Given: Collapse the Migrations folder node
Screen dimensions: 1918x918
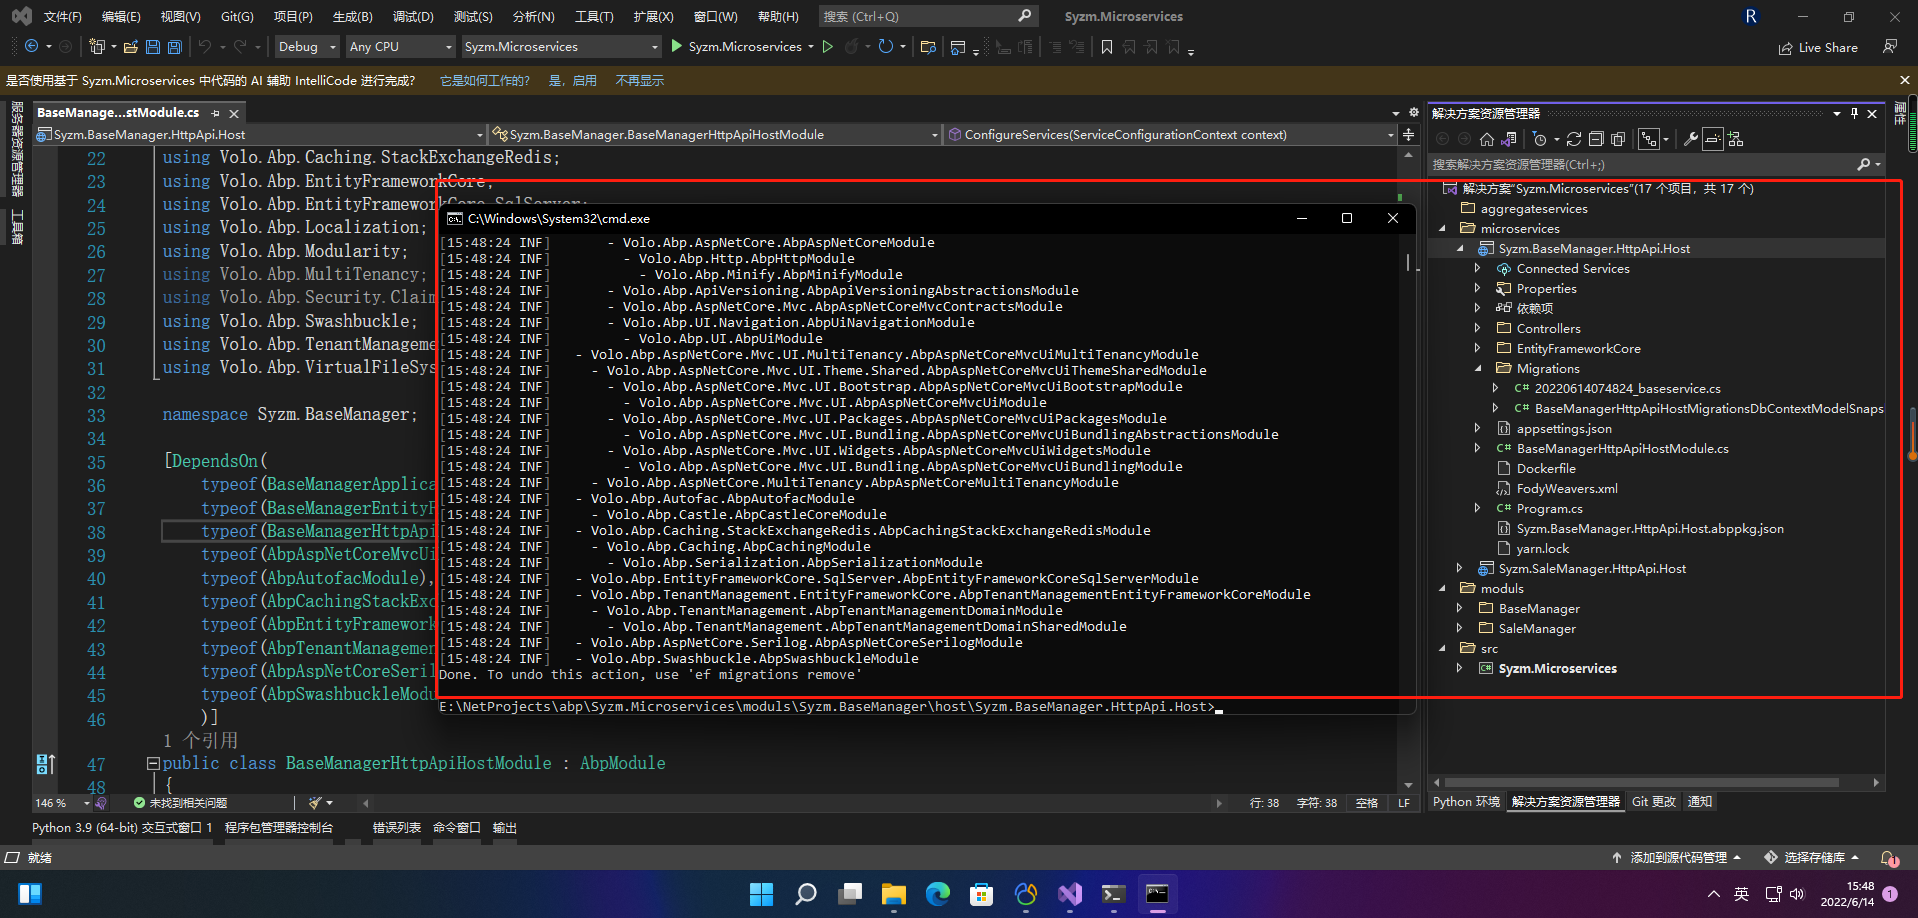Looking at the screenshot, I should [x=1478, y=368].
